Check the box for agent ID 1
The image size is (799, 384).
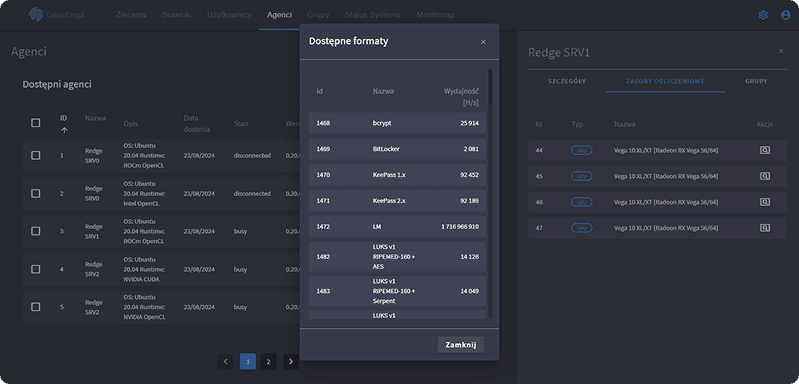[x=36, y=155]
